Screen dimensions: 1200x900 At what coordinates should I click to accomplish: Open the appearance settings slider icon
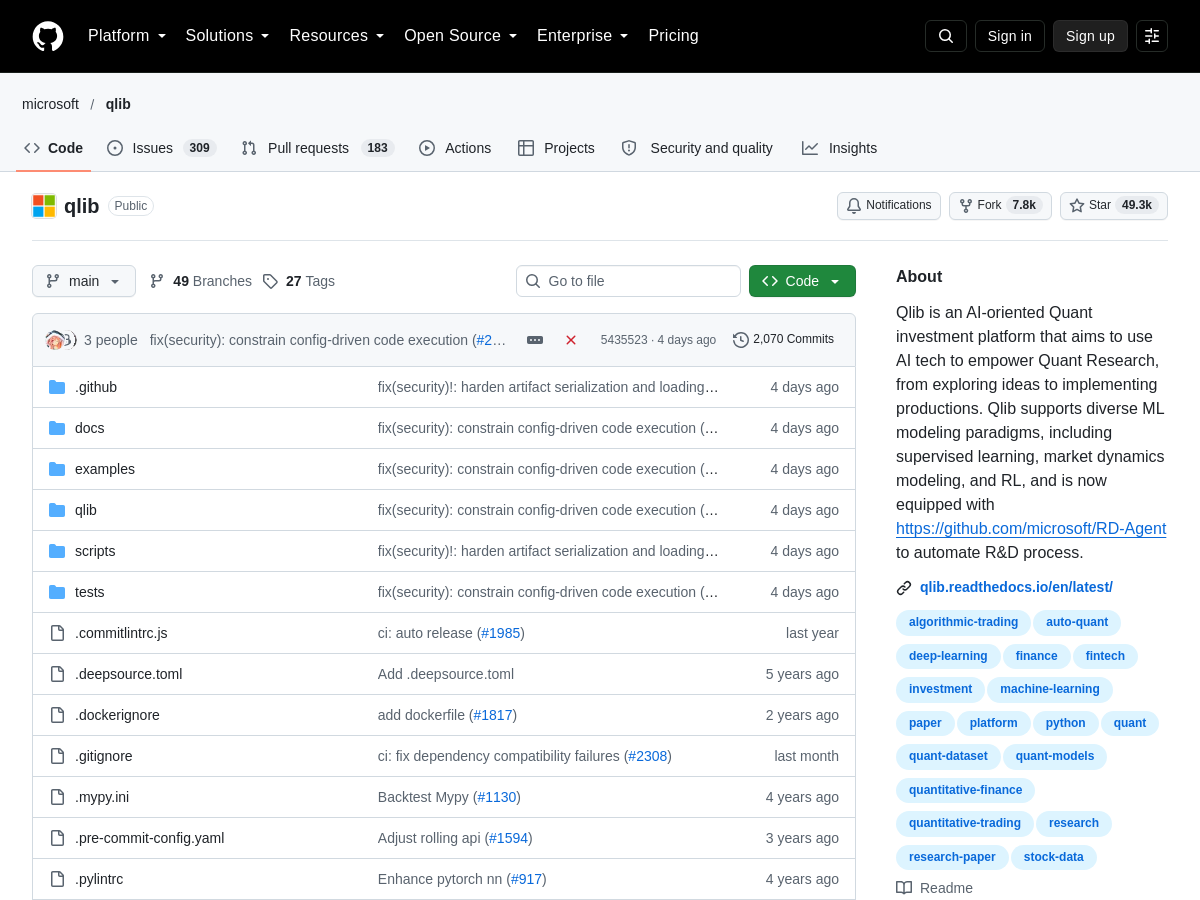tap(1152, 36)
